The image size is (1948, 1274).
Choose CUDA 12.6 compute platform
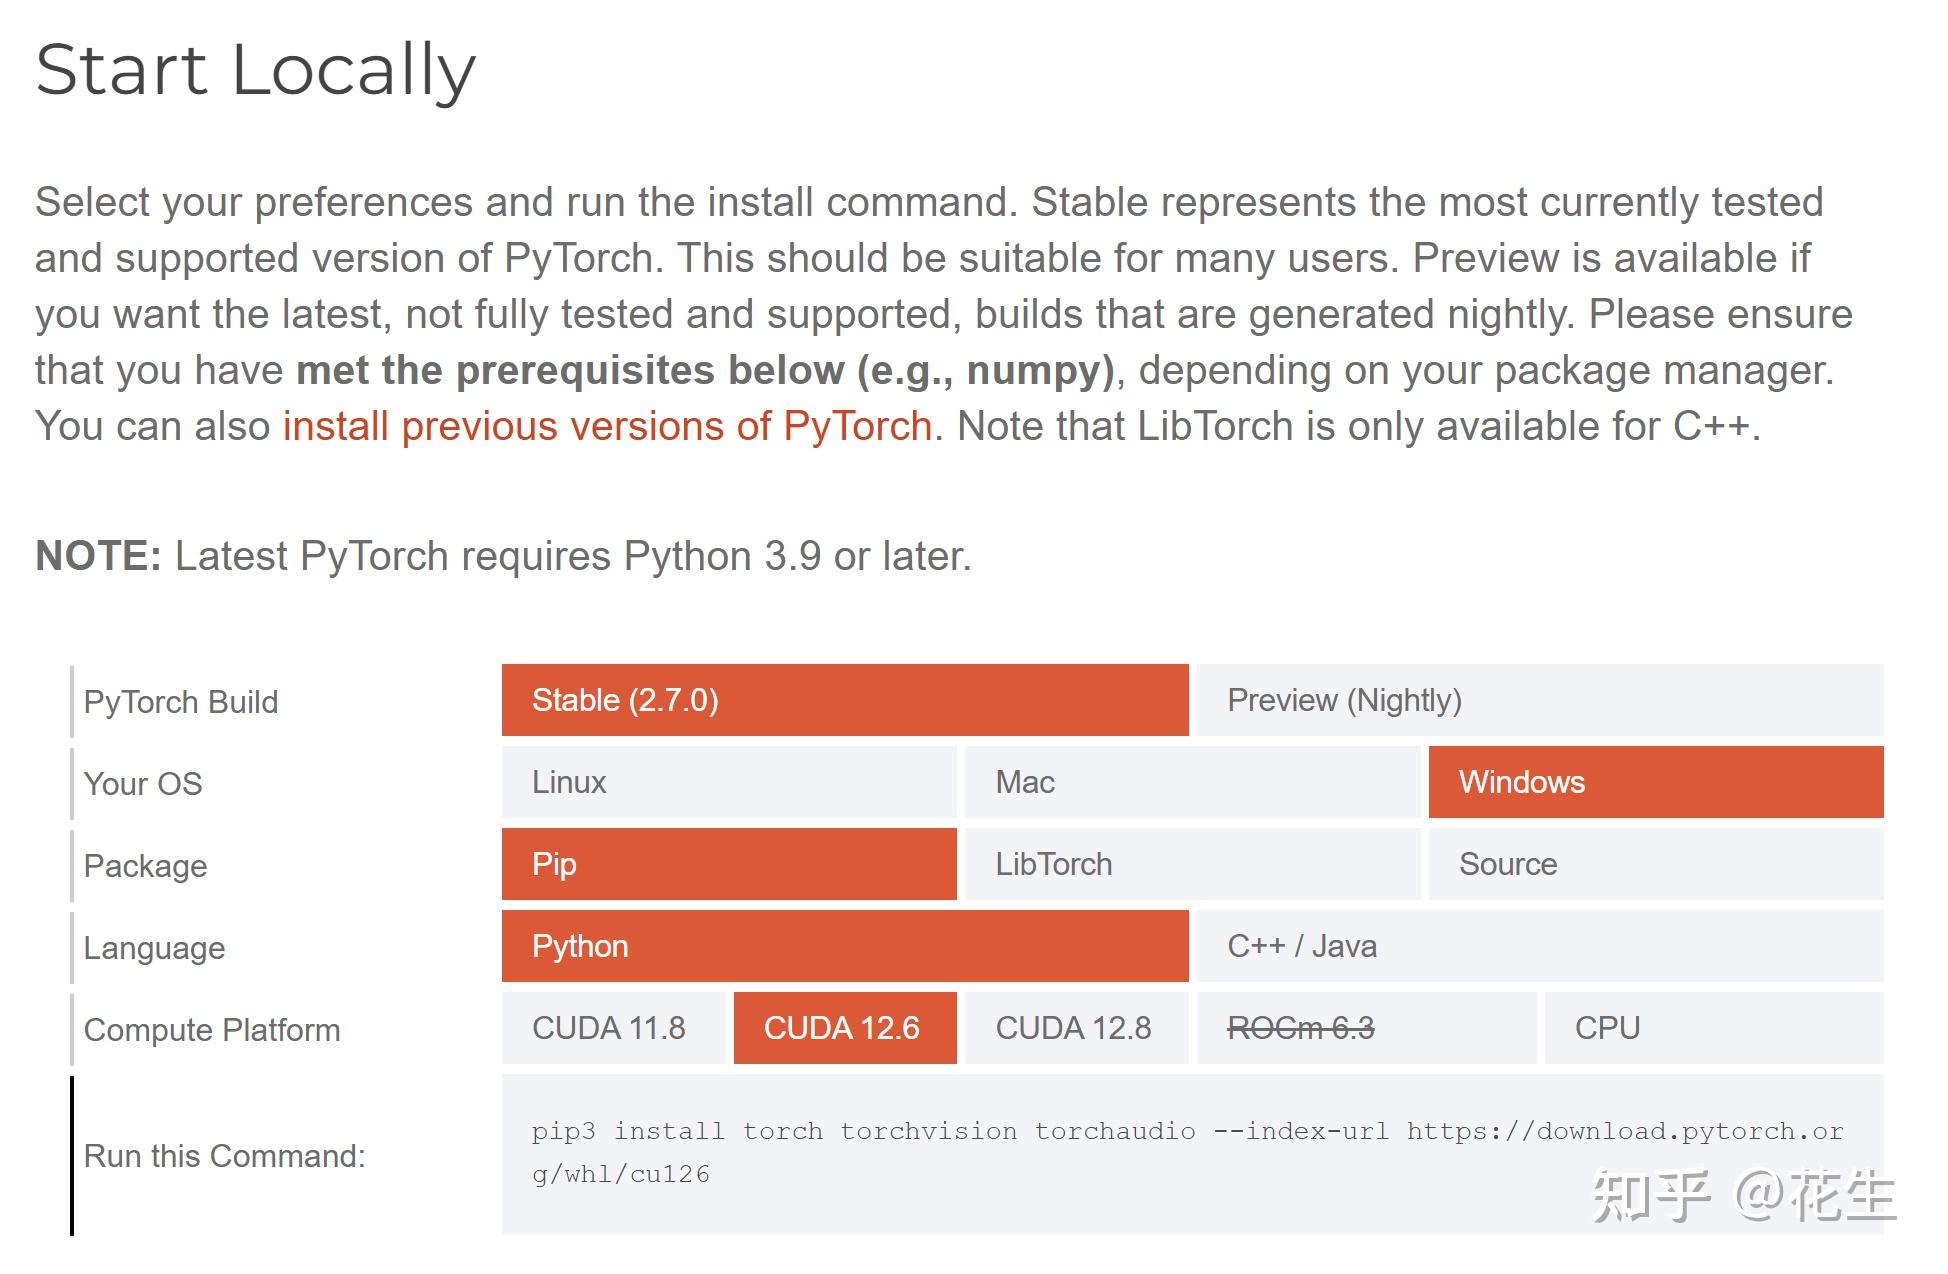click(844, 1028)
